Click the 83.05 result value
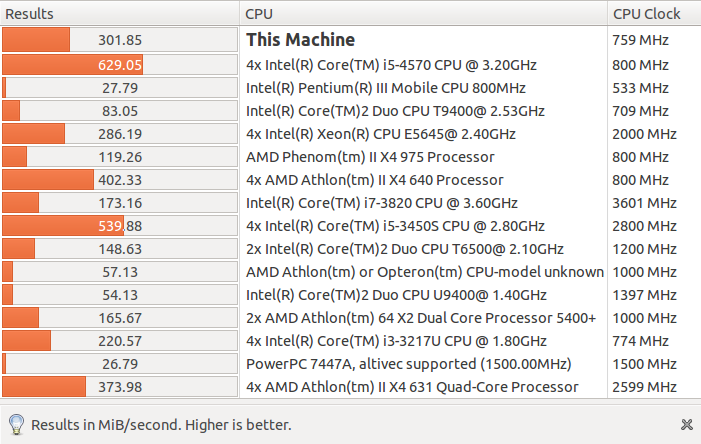This screenshot has height=444, width=701. click(120, 111)
